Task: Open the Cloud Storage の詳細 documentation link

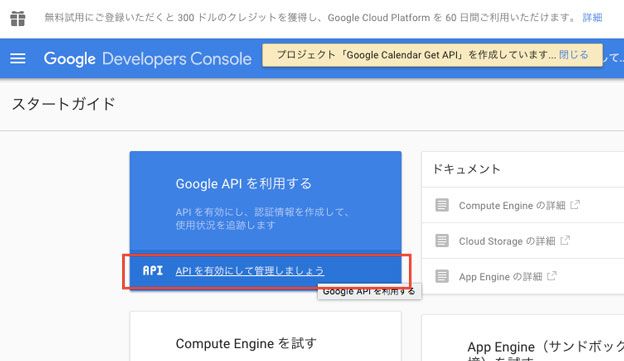Action: click(507, 241)
